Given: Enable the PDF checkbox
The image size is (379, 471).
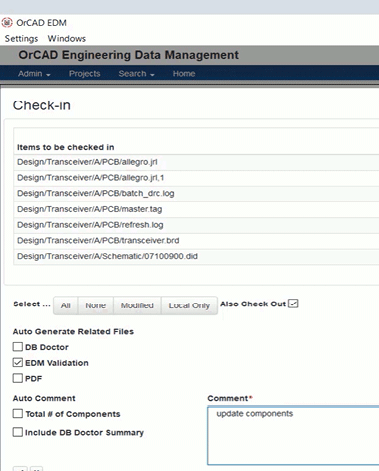Looking at the screenshot, I should click(18, 378).
